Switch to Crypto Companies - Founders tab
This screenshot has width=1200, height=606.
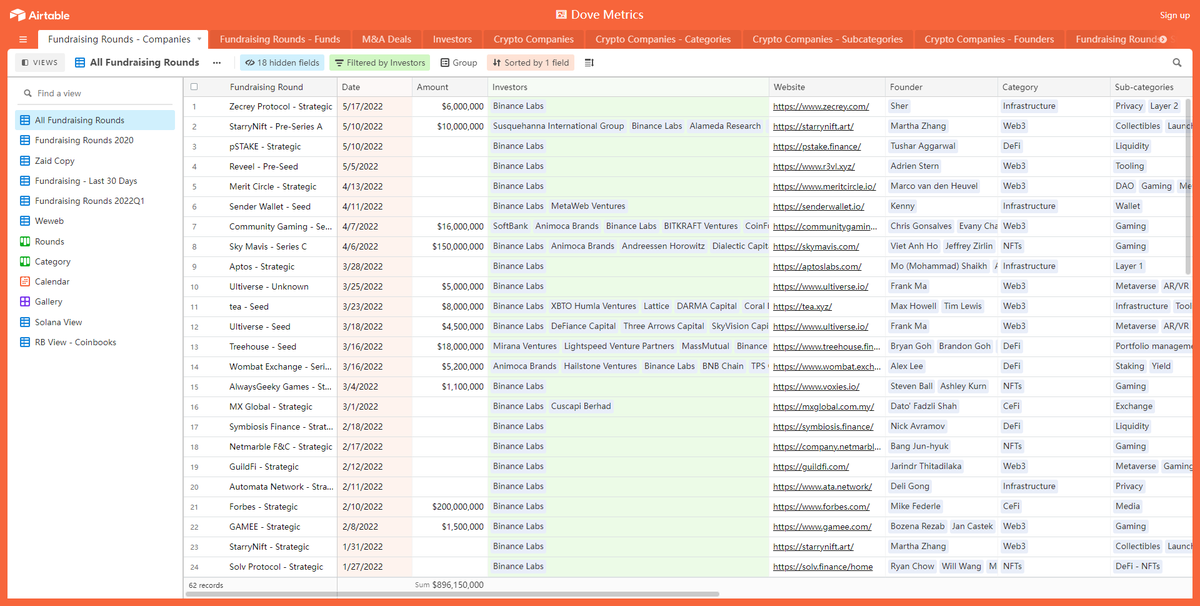coord(989,39)
